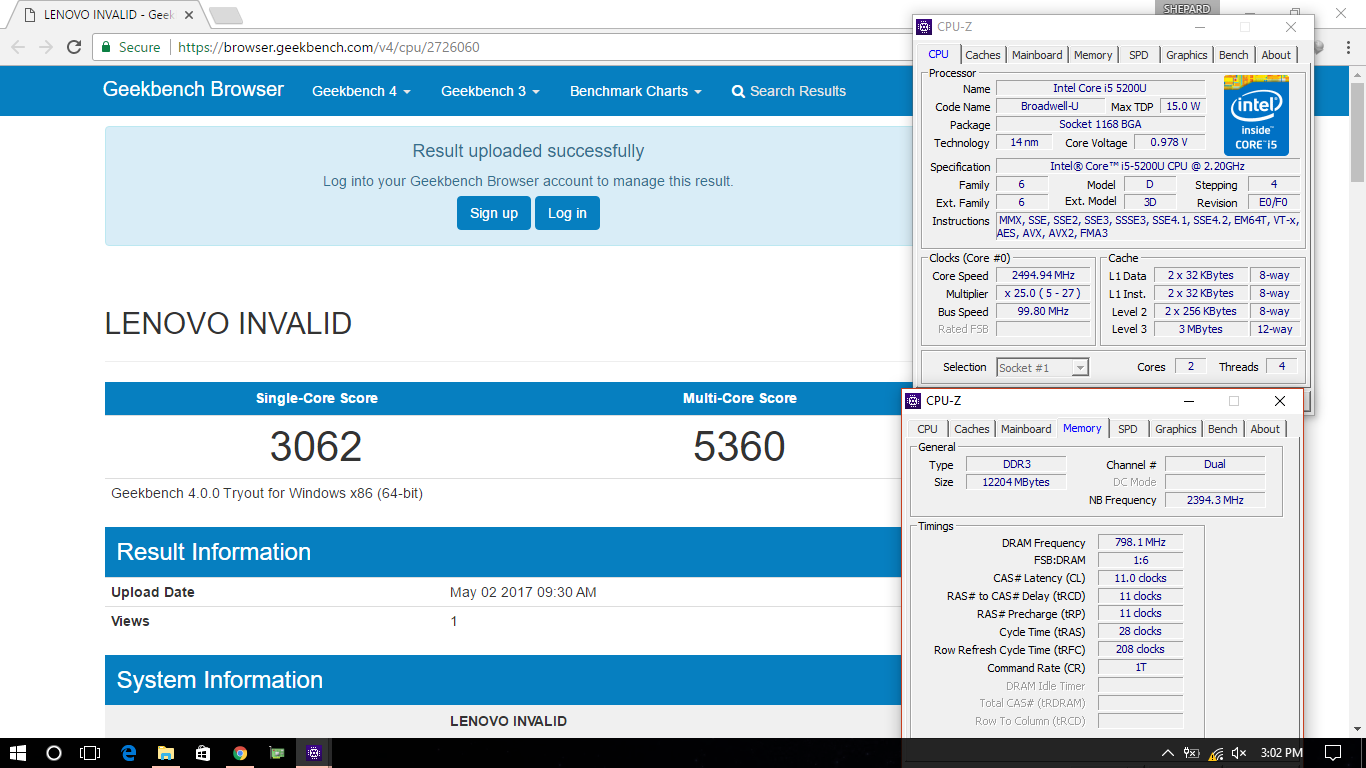Open the Wi-Fi network tray icon
Viewport: 1366px width, 768px height.
point(1216,753)
